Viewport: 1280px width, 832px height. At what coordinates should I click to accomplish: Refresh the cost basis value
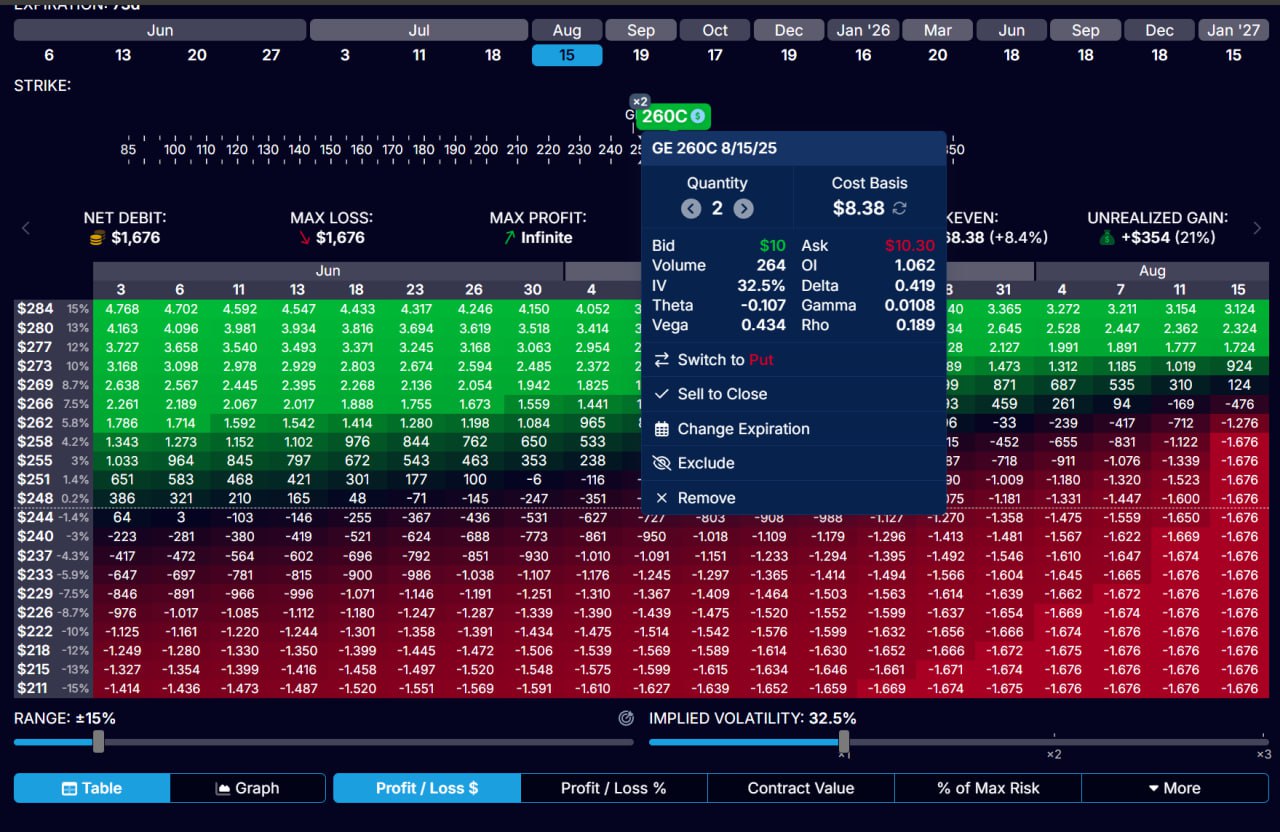coord(900,208)
